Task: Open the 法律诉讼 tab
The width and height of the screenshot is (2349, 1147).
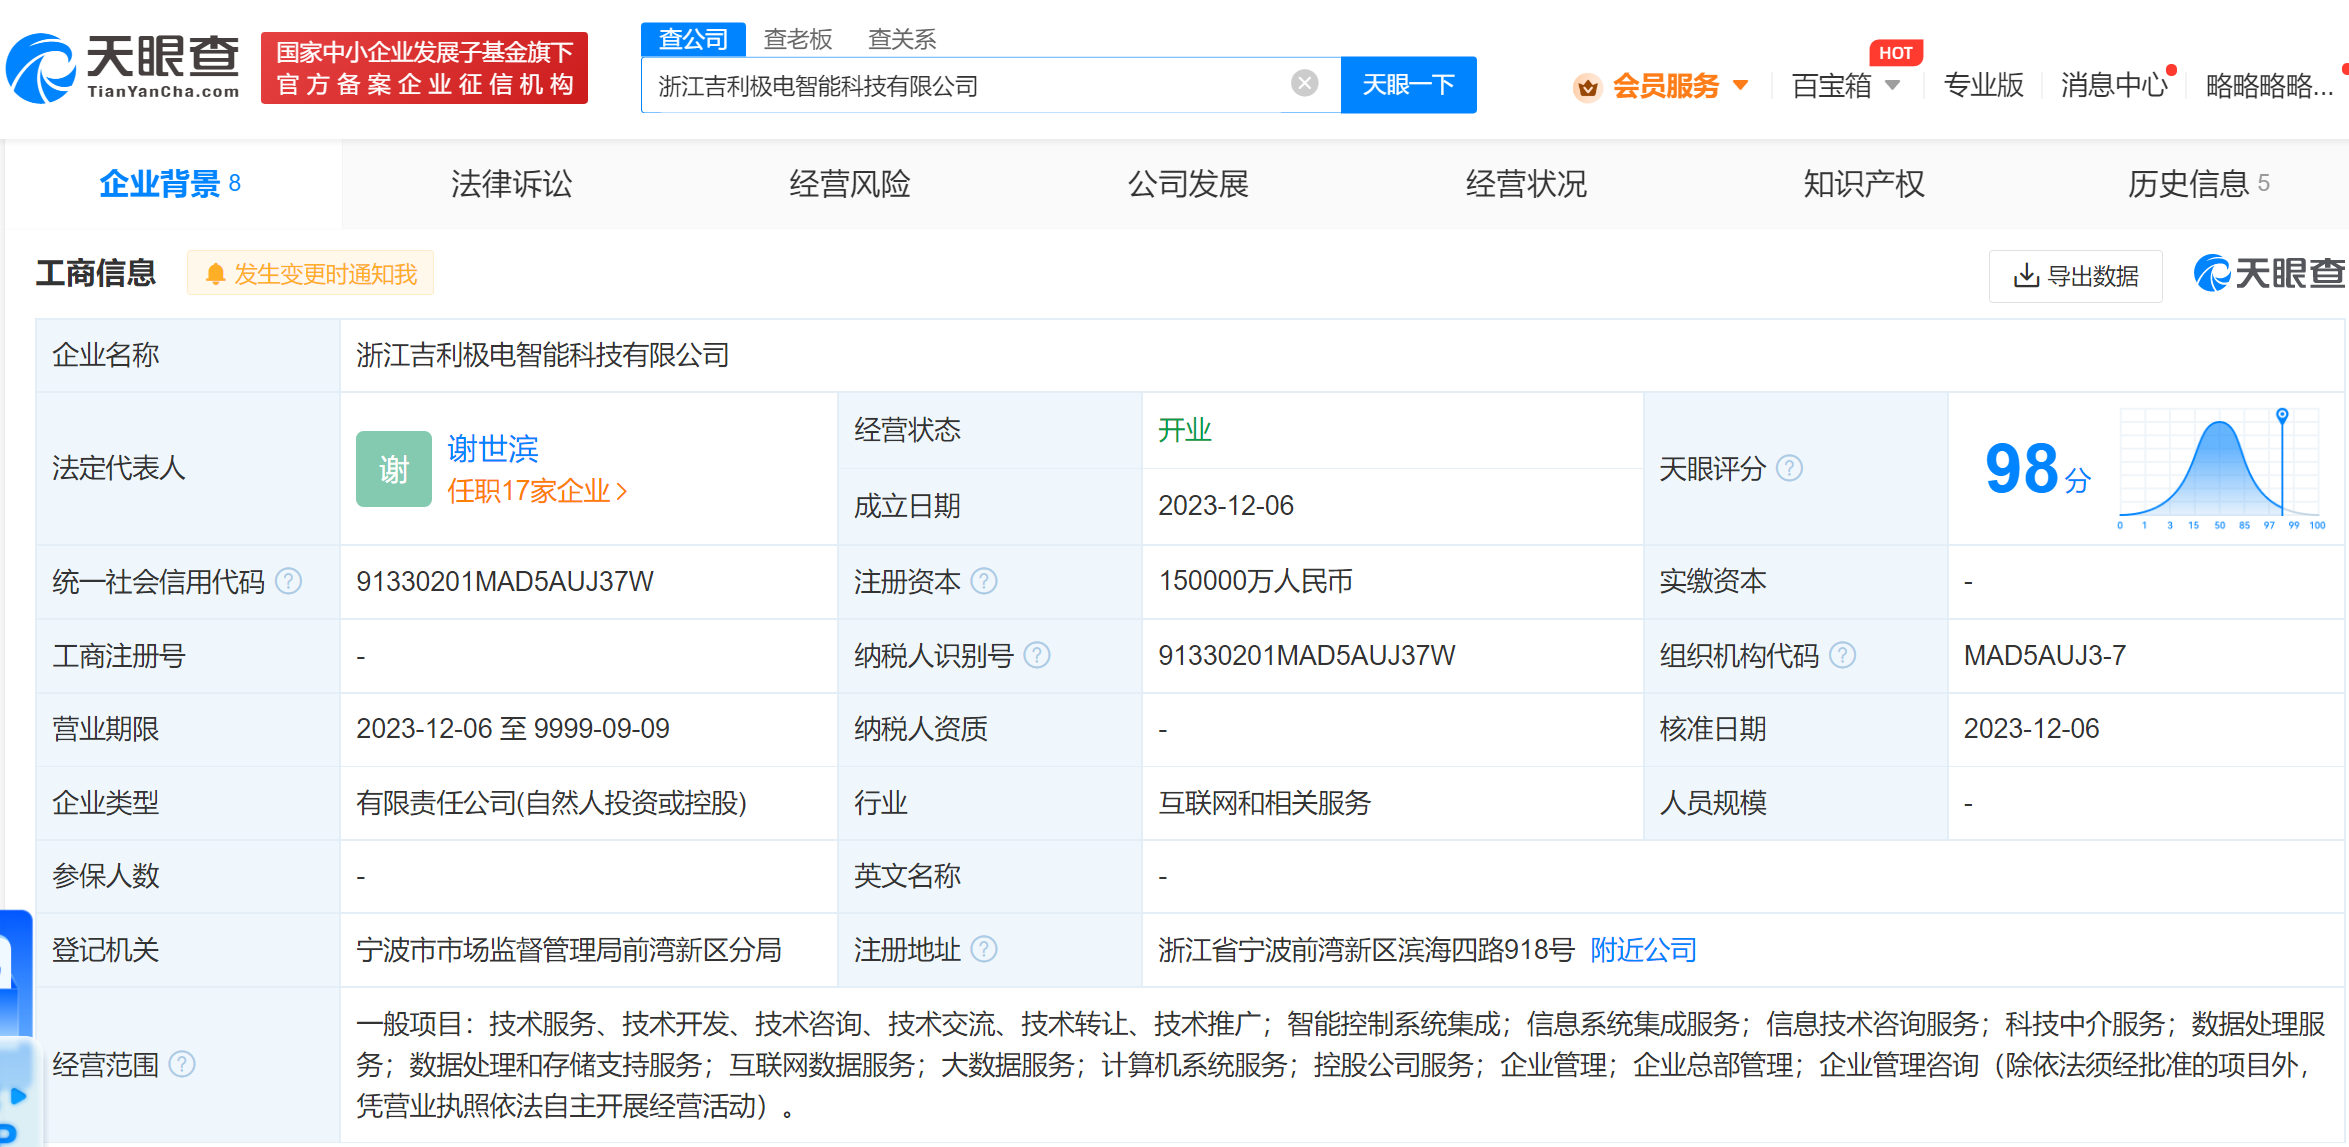Action: click(x=511, y=184)
